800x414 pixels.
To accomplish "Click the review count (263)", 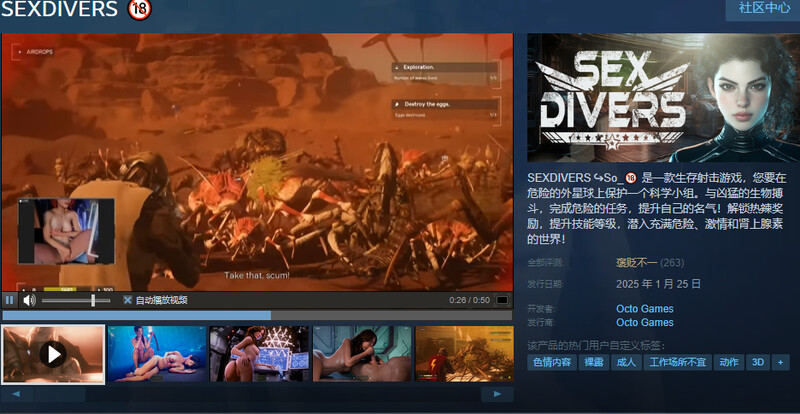I will [672, 262].
